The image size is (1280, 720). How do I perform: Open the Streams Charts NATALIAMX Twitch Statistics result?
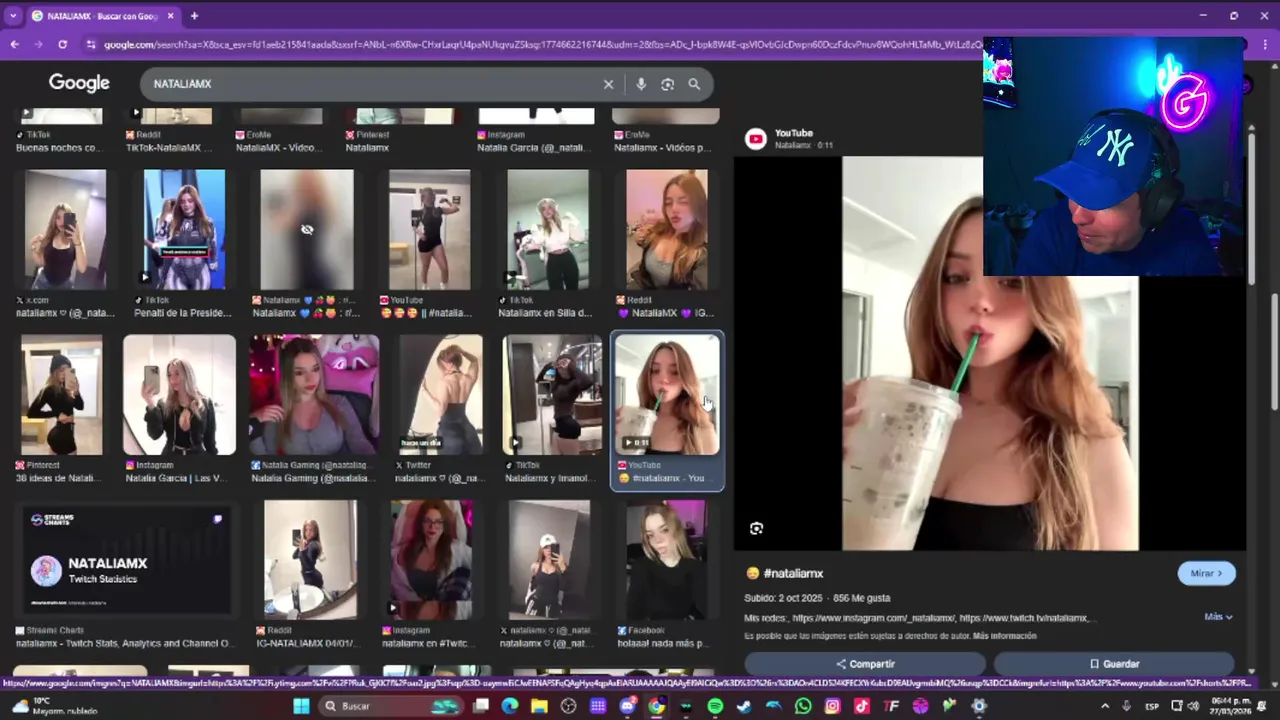coord(126,560)
